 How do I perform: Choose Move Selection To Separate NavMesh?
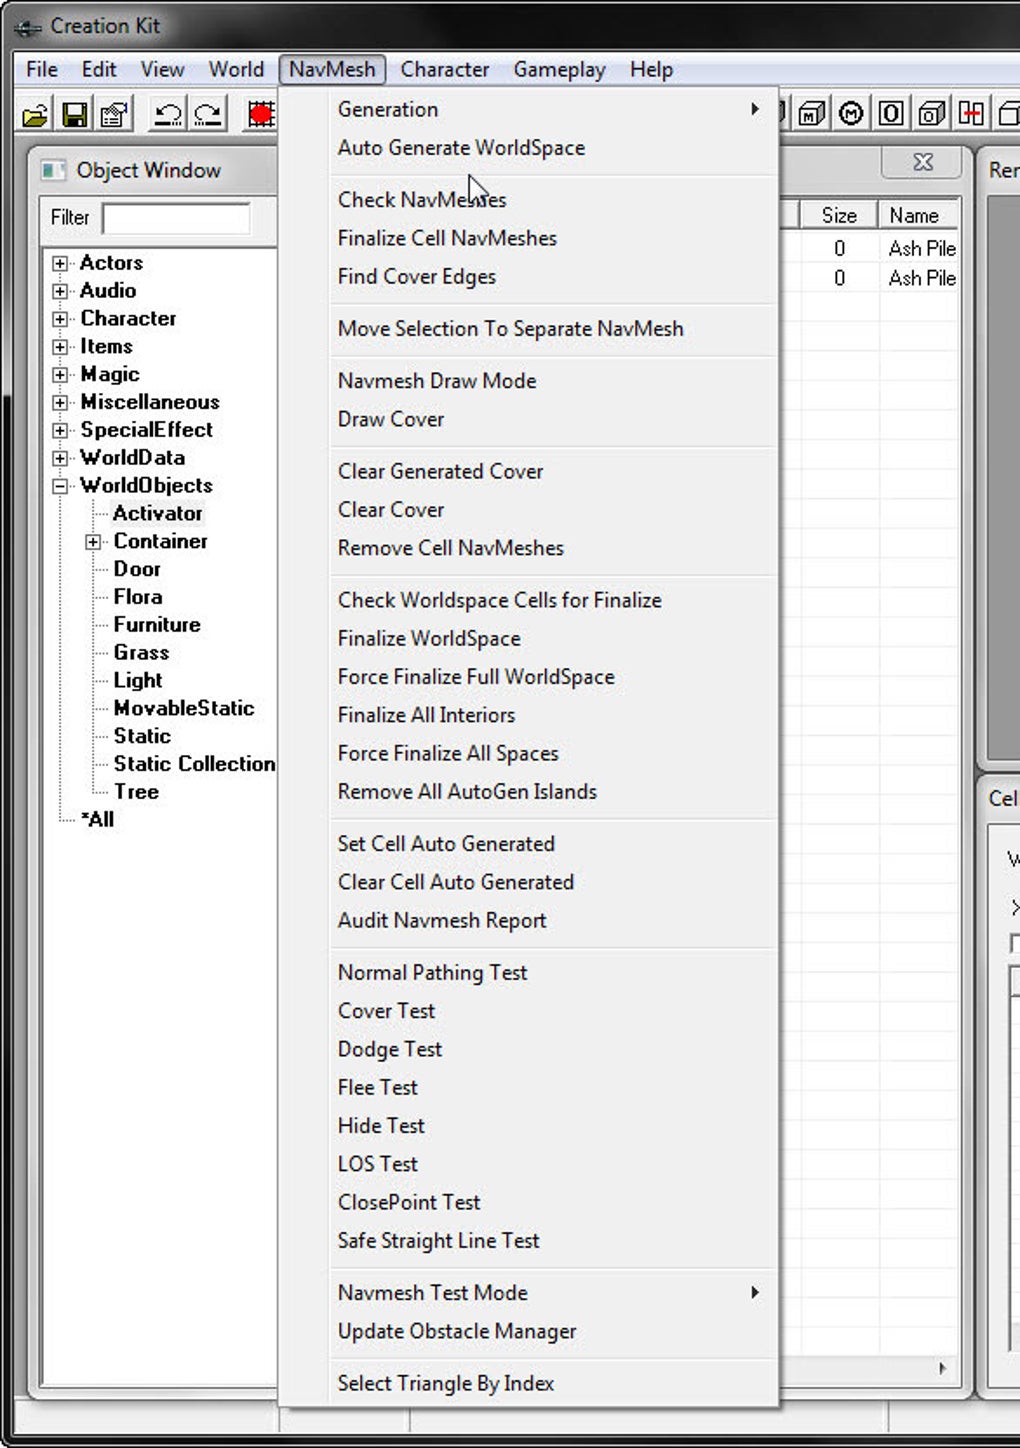(x=554, y=329)
